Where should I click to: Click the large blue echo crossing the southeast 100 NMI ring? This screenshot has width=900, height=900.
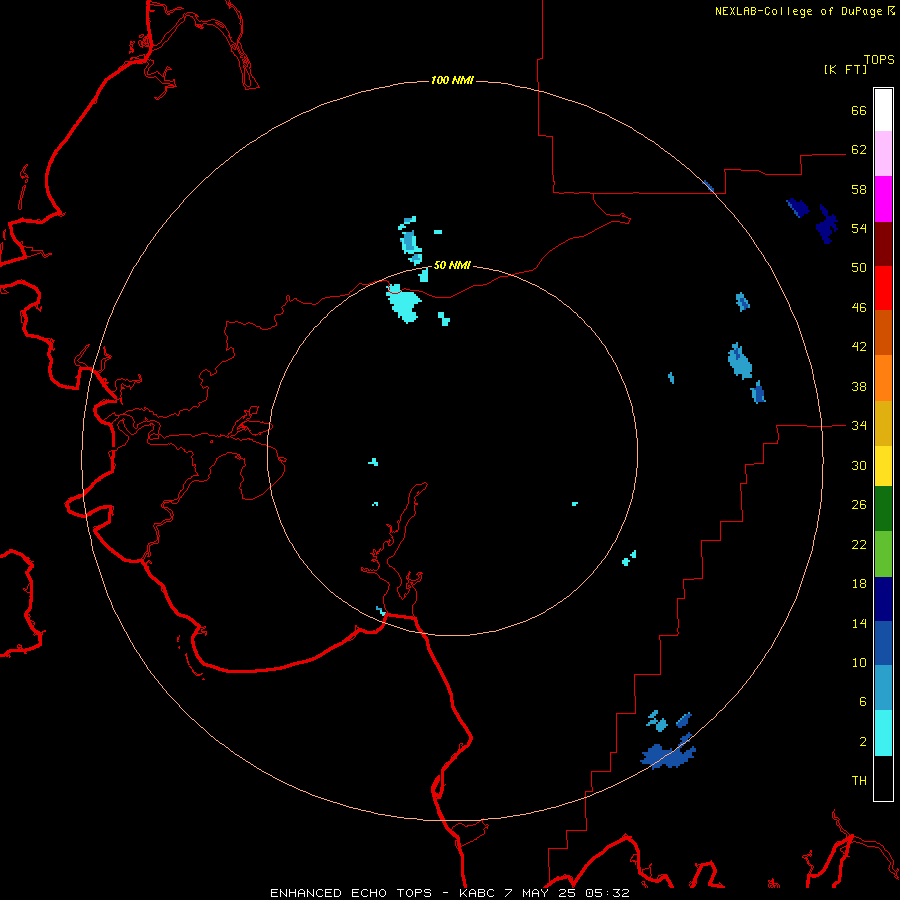click(669, 755)
